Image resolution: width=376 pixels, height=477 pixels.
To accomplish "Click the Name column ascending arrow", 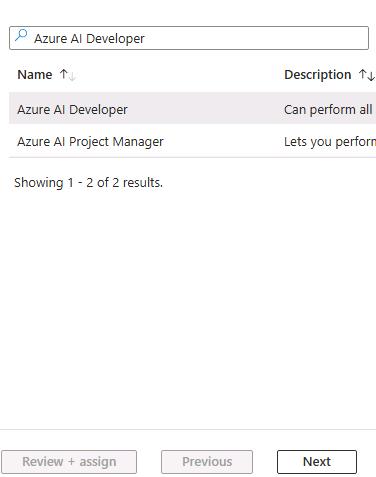I will [x=63, y=74].
